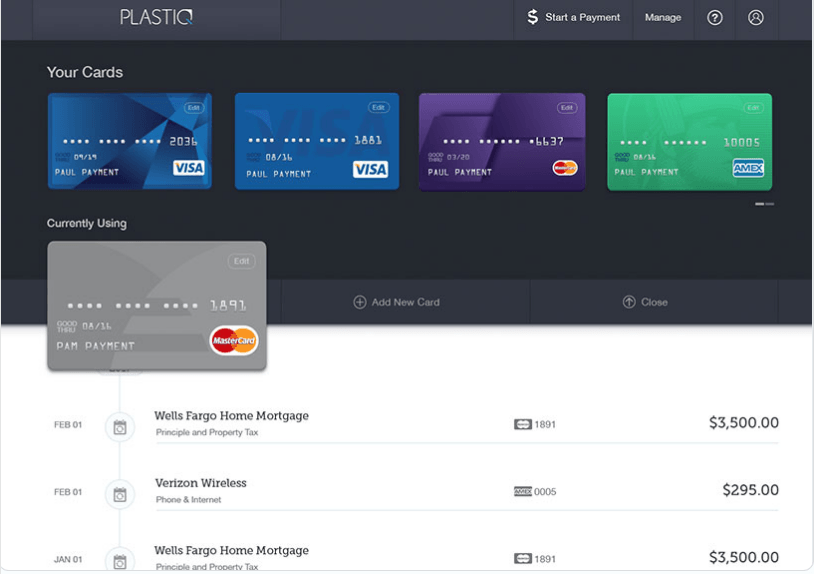
Task: Click the Visa logo on card 2036
Action: [x=188, y=168]
